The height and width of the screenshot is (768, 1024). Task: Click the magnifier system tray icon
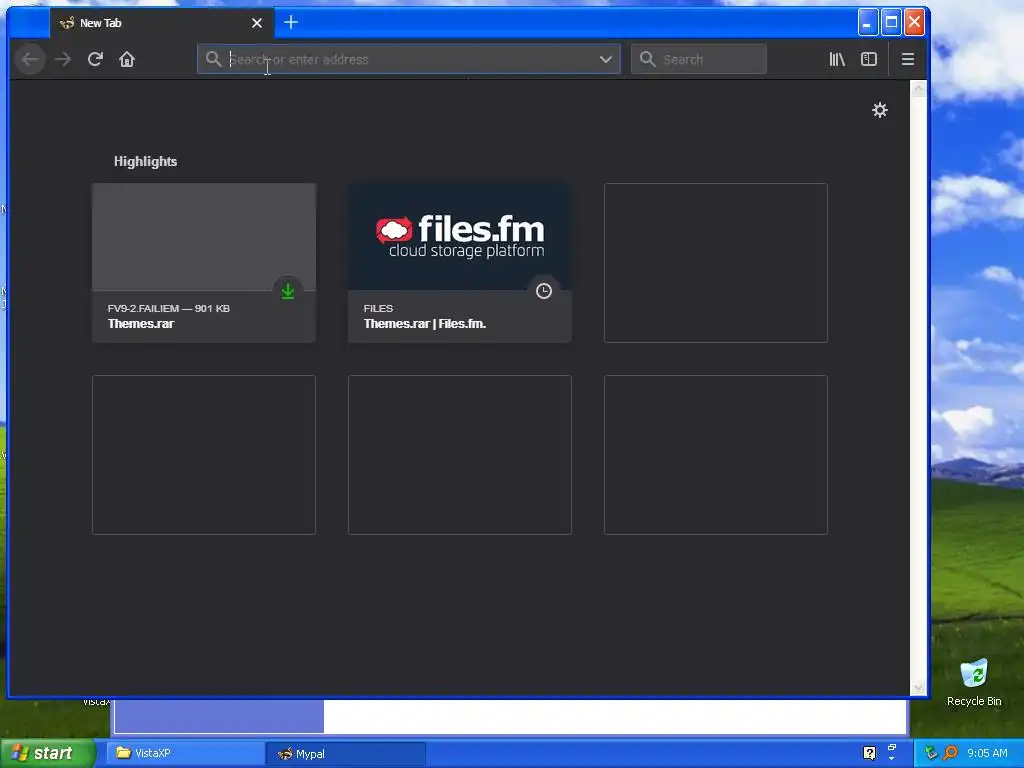click(x=951, y=753)
